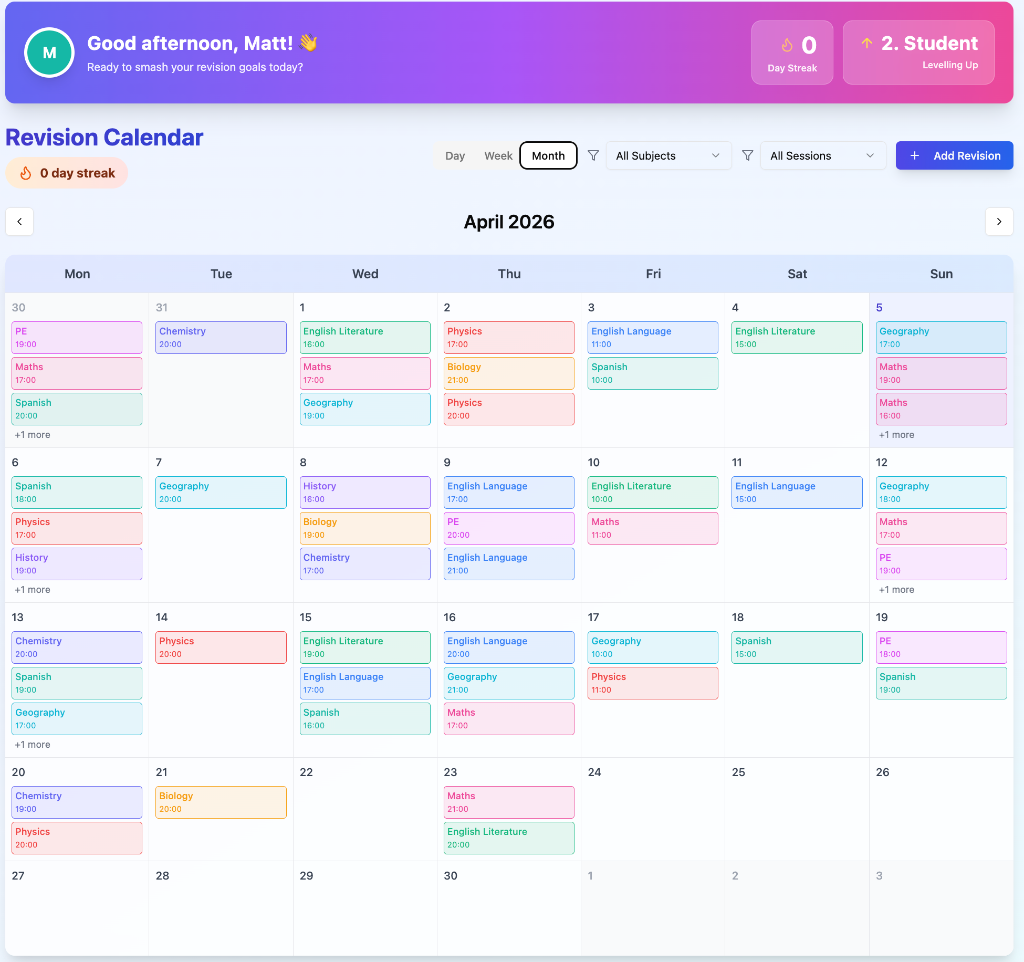This screenshot has width=1024, height=962.
Task: Expand +1 more on Sunday 5
Action: (897, 435)
